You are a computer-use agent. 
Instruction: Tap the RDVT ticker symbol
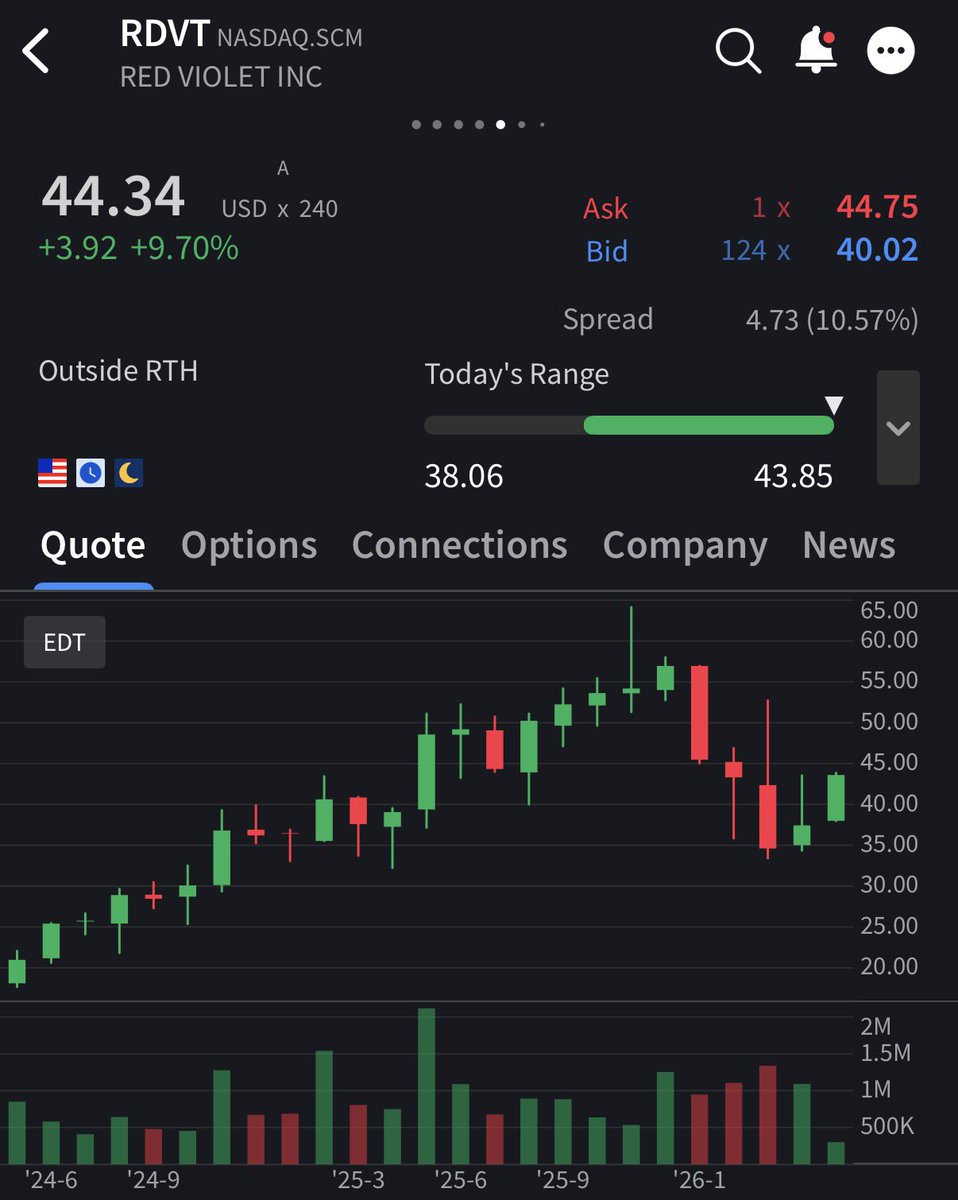click(x=163, y=34)
